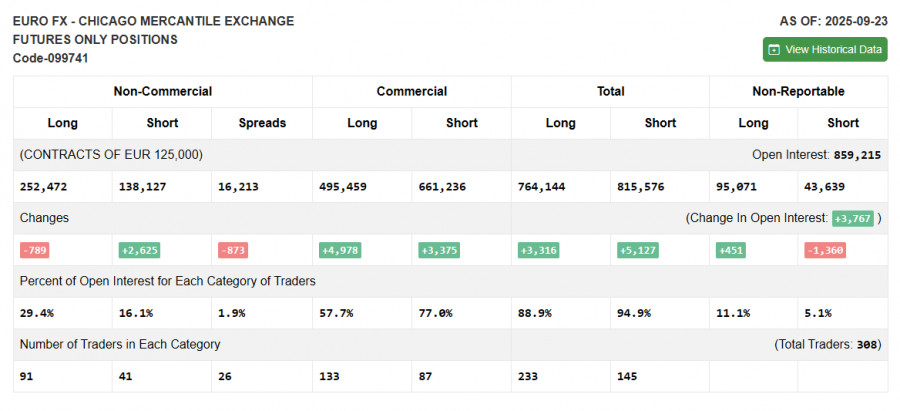Viewport: 900px width, 411px height.
Task: Click the Open Interest value 859,215
Action: tap(856, 155)
